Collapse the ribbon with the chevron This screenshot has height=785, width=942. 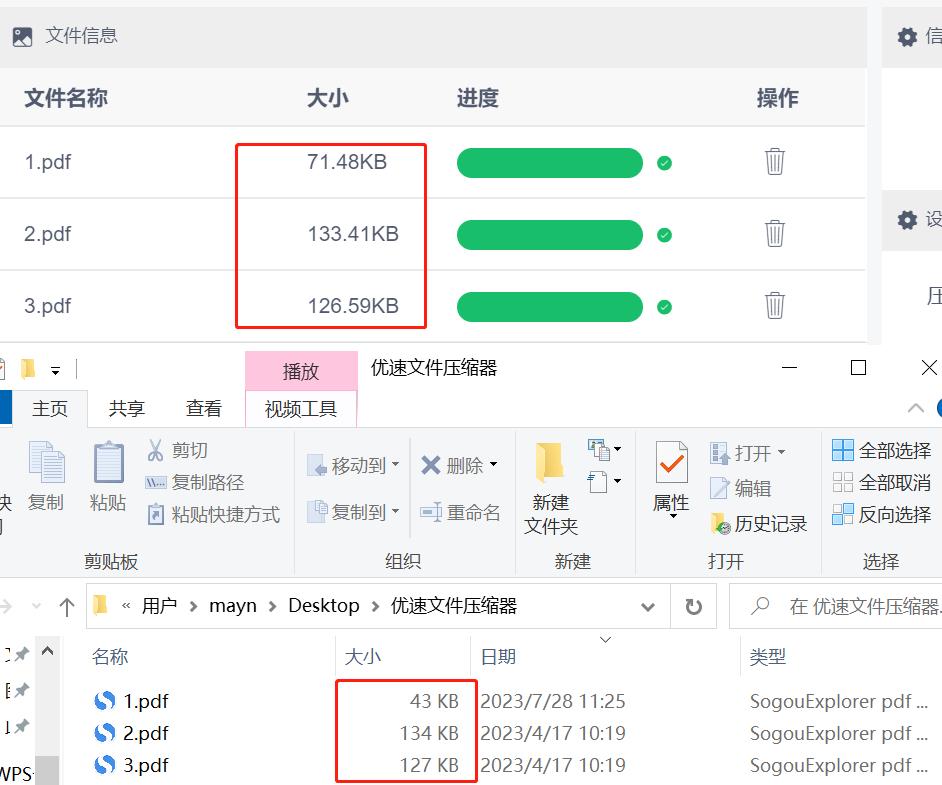(x=915, y=408)
